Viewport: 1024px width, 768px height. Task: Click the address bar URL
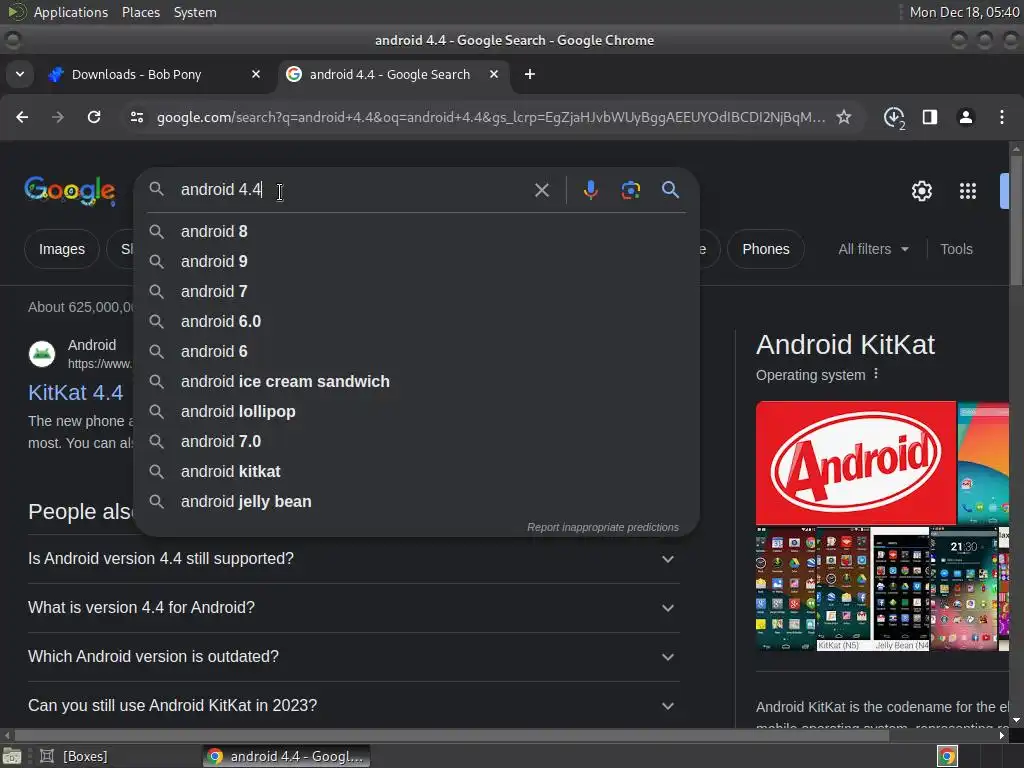pos(490,117)
